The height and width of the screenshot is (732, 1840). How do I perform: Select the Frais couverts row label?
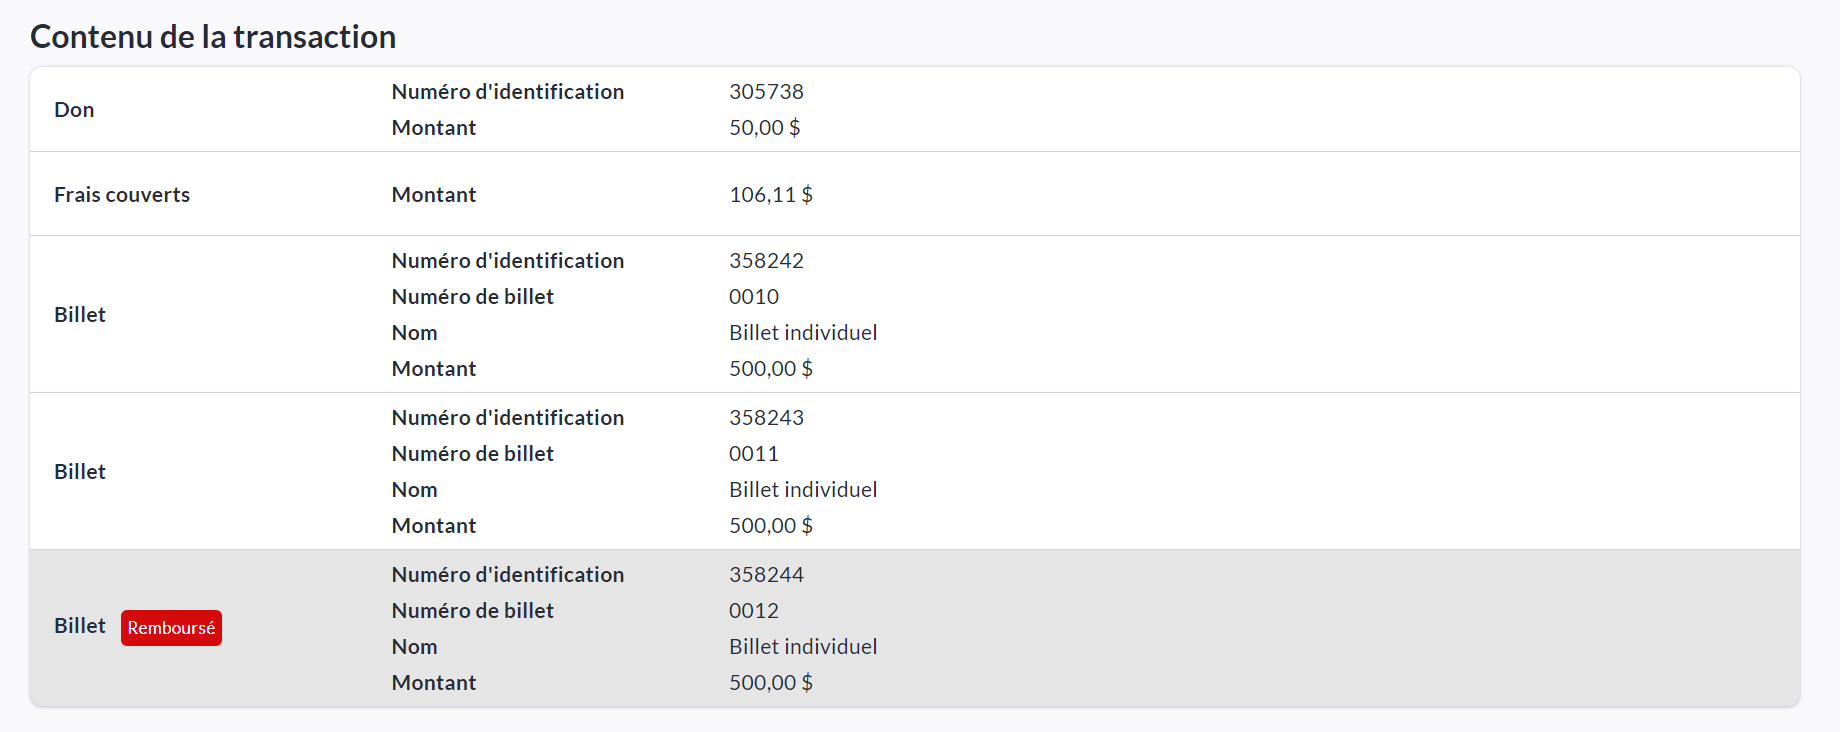tap(122, 195)
